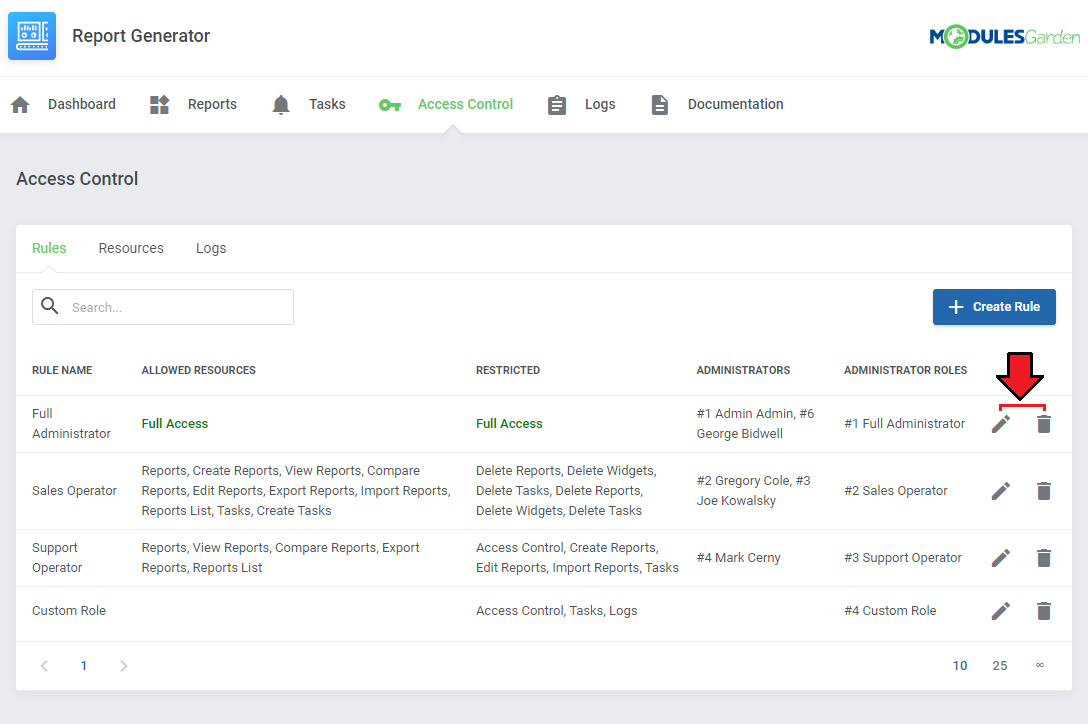The image size is (1088, 724).
Task: Click the Allowed Resources column header
Action: click(198, 370)
